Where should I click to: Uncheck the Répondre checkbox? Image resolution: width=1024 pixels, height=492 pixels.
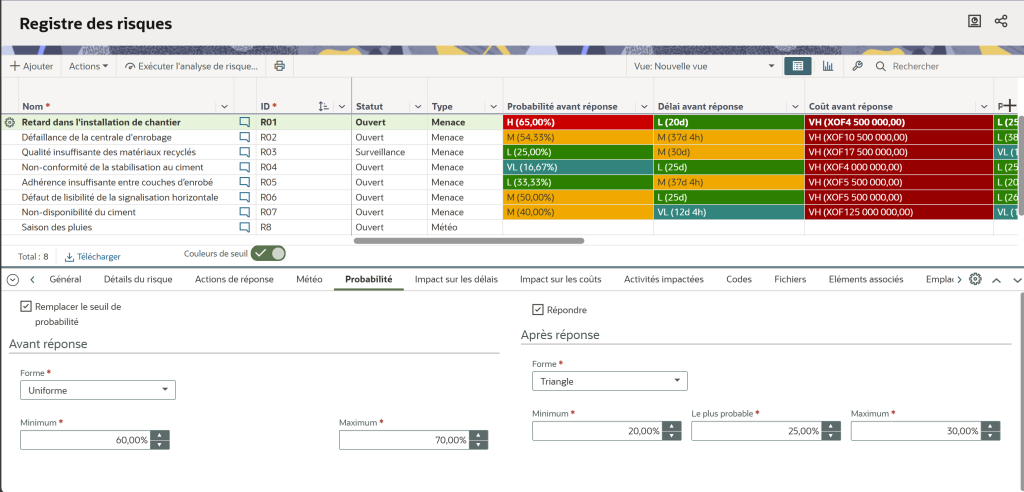538,310
